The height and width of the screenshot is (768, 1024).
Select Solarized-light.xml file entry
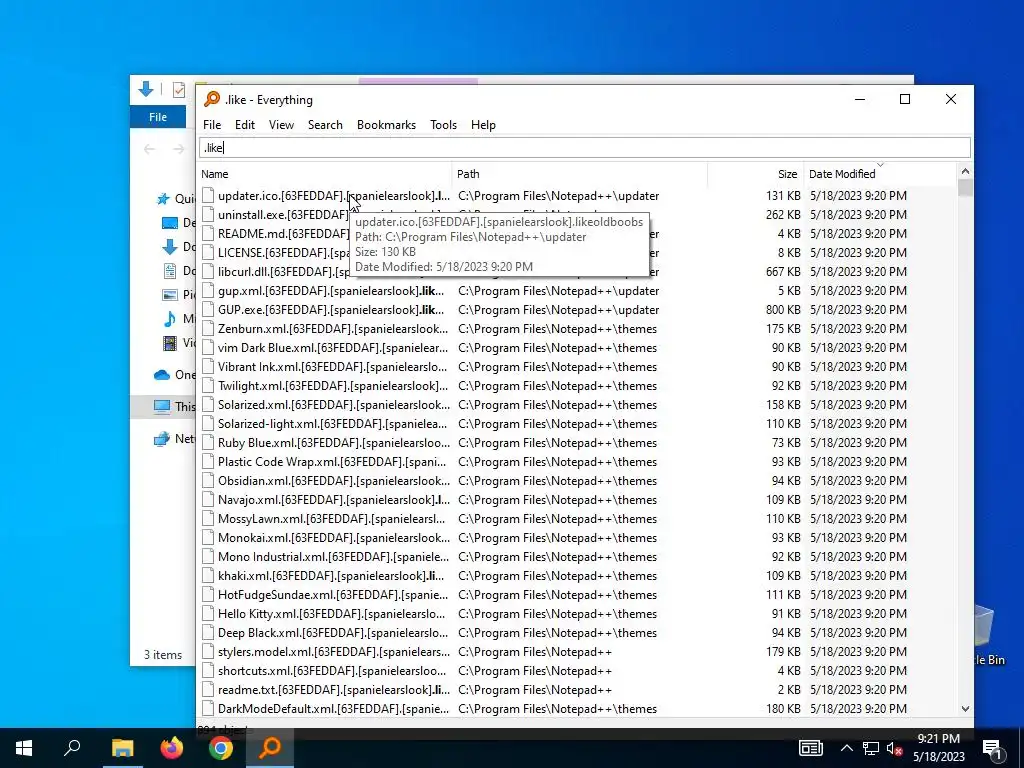[332, 423]
